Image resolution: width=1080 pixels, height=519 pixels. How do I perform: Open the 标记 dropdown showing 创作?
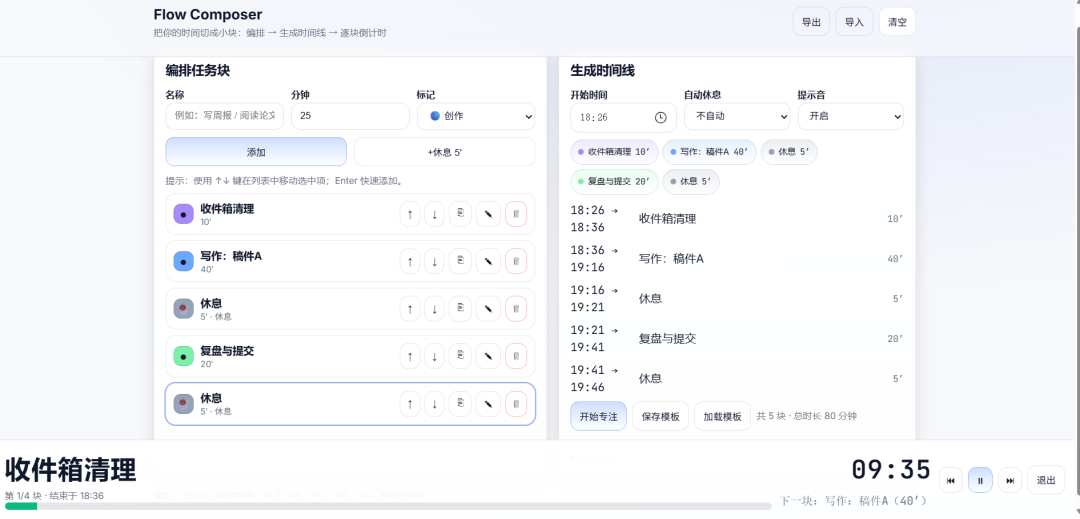pyautogui.click(x=476, y=116)
